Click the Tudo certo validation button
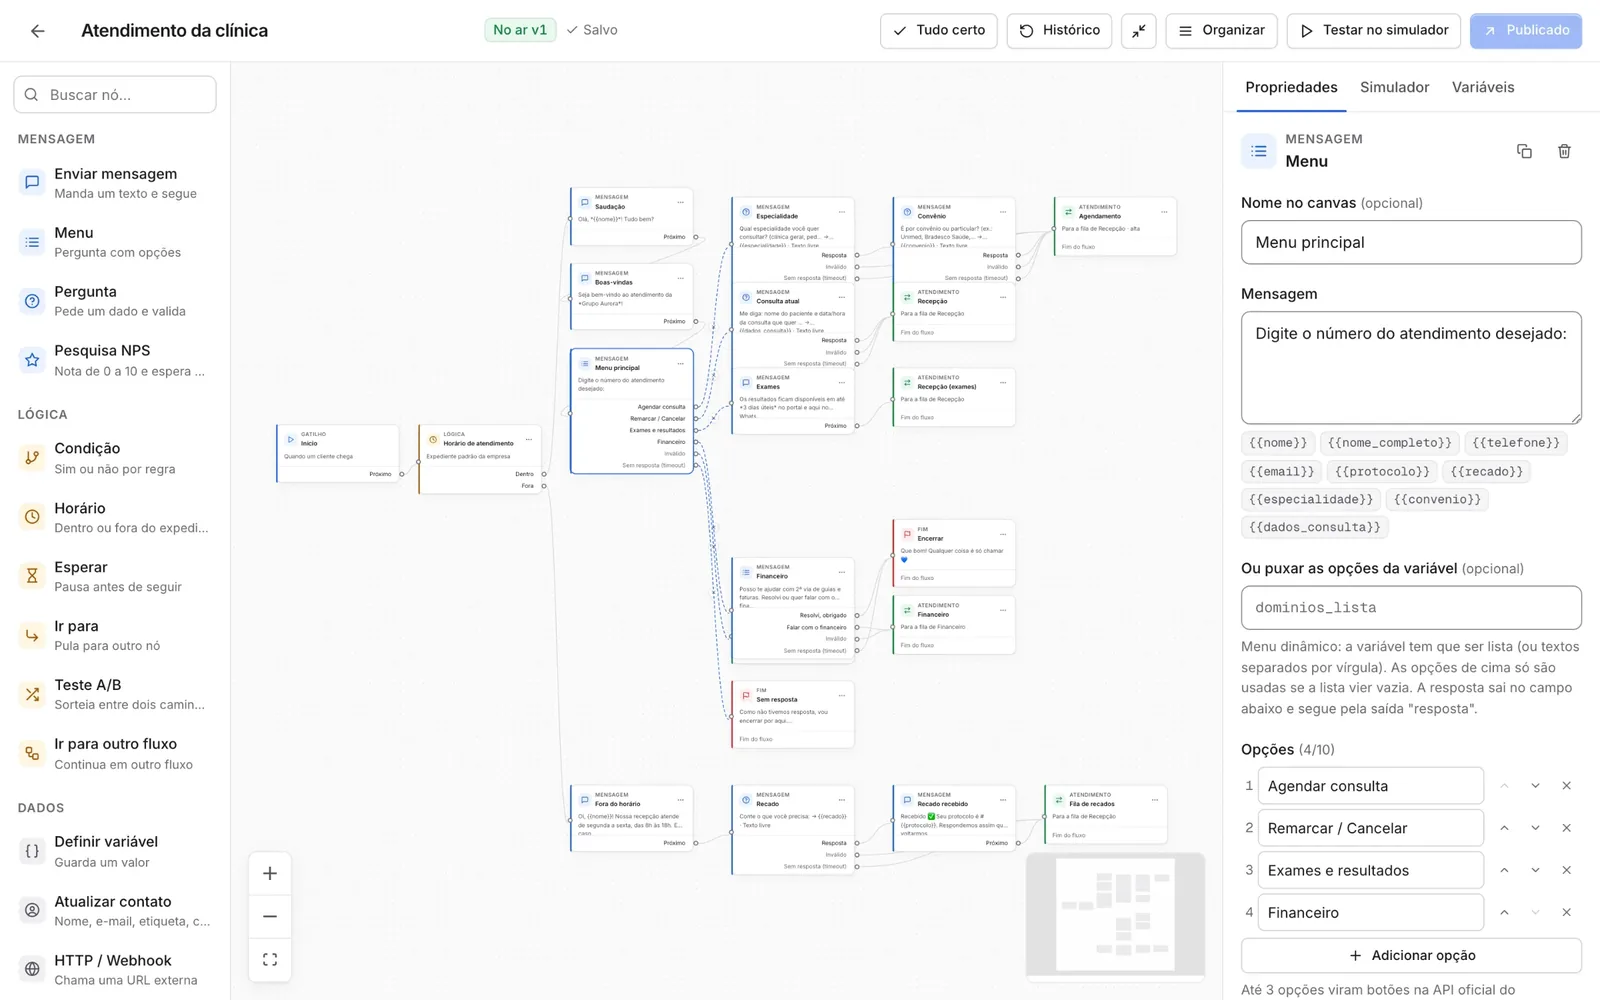This screenshot has height=1000, width=1600. [939, 31]
